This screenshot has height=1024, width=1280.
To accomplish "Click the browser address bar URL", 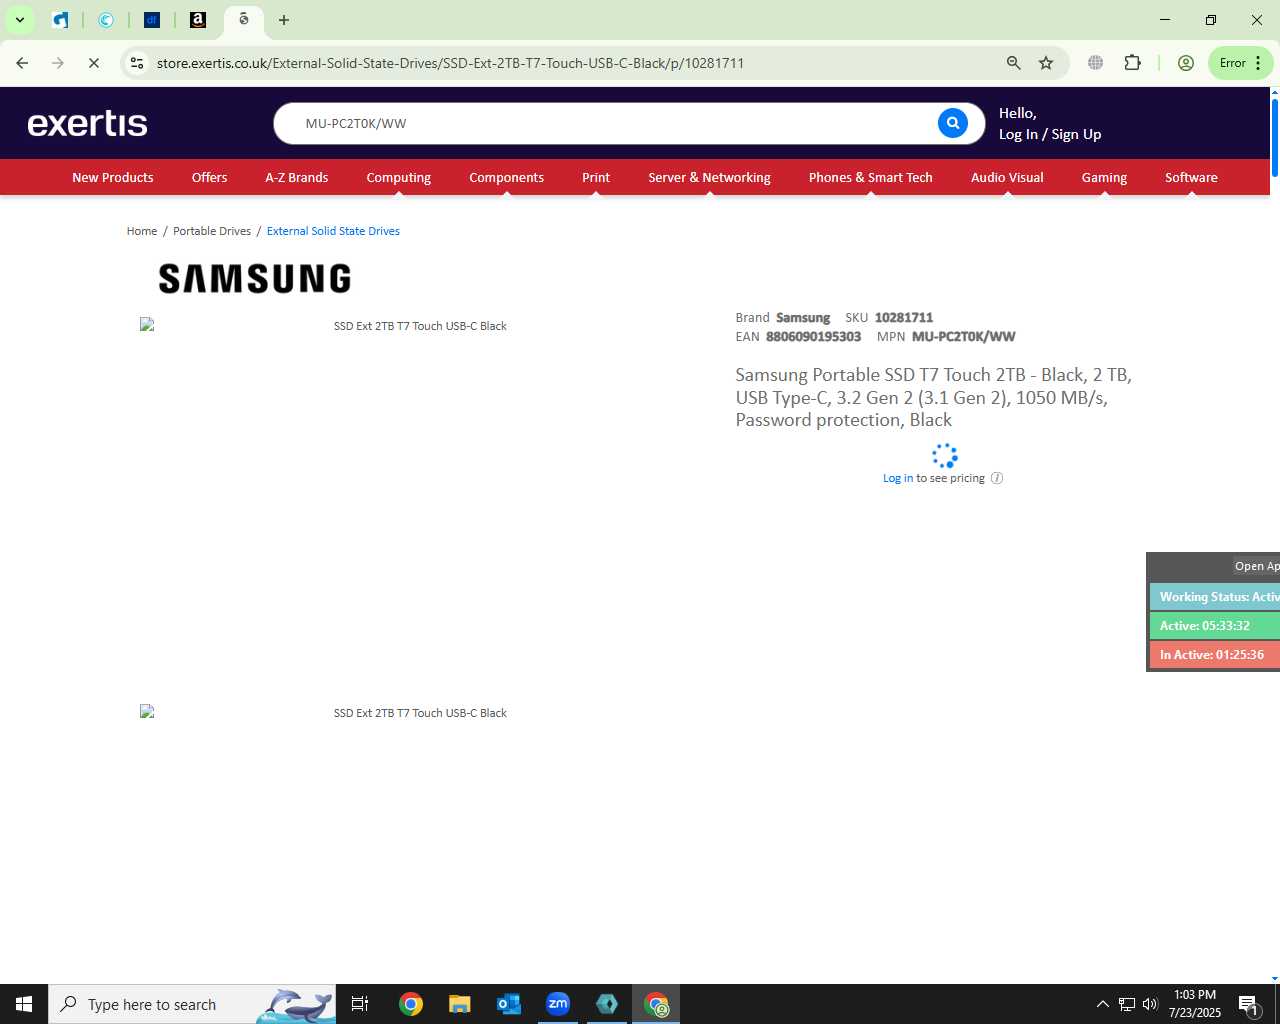I will [450, 63].
